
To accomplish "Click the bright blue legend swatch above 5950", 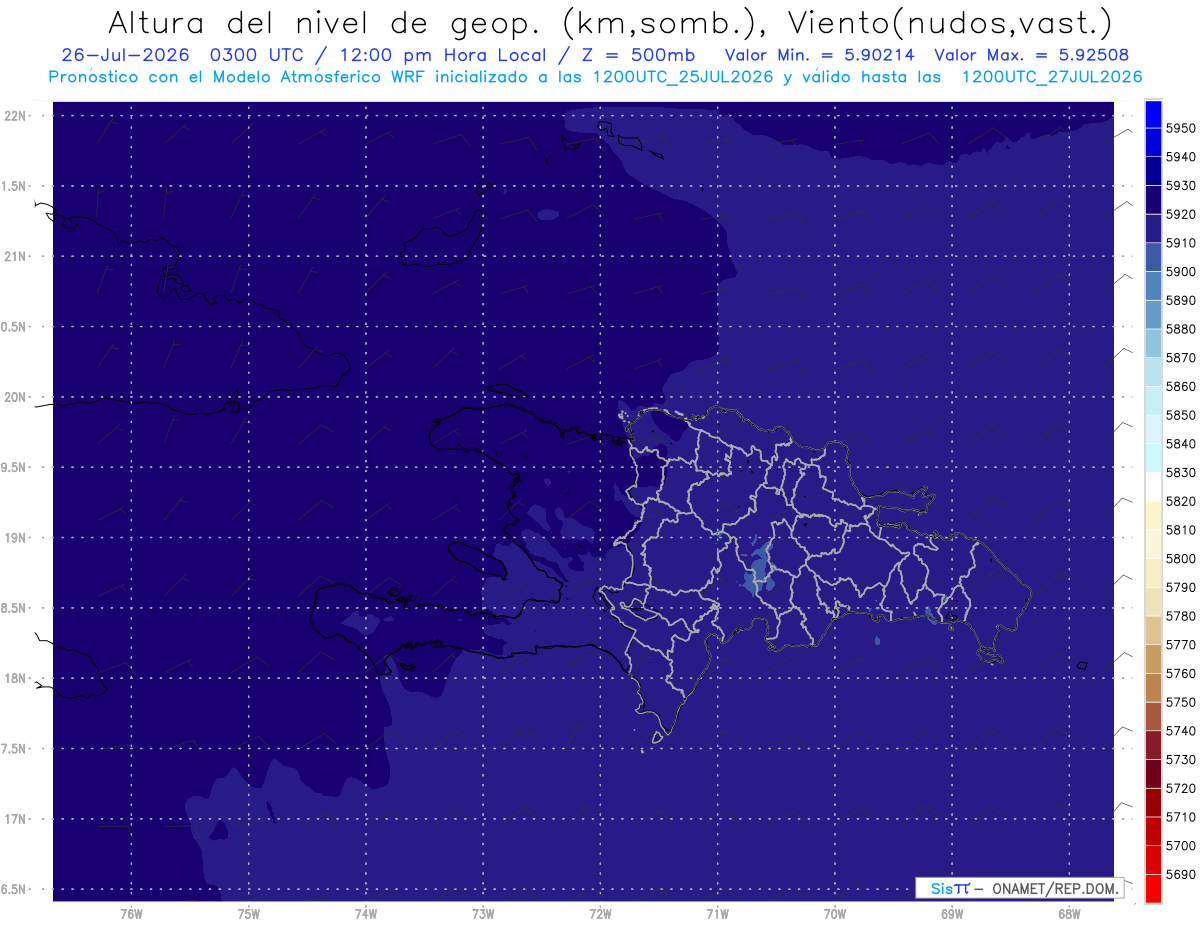I will (1152, 114).
